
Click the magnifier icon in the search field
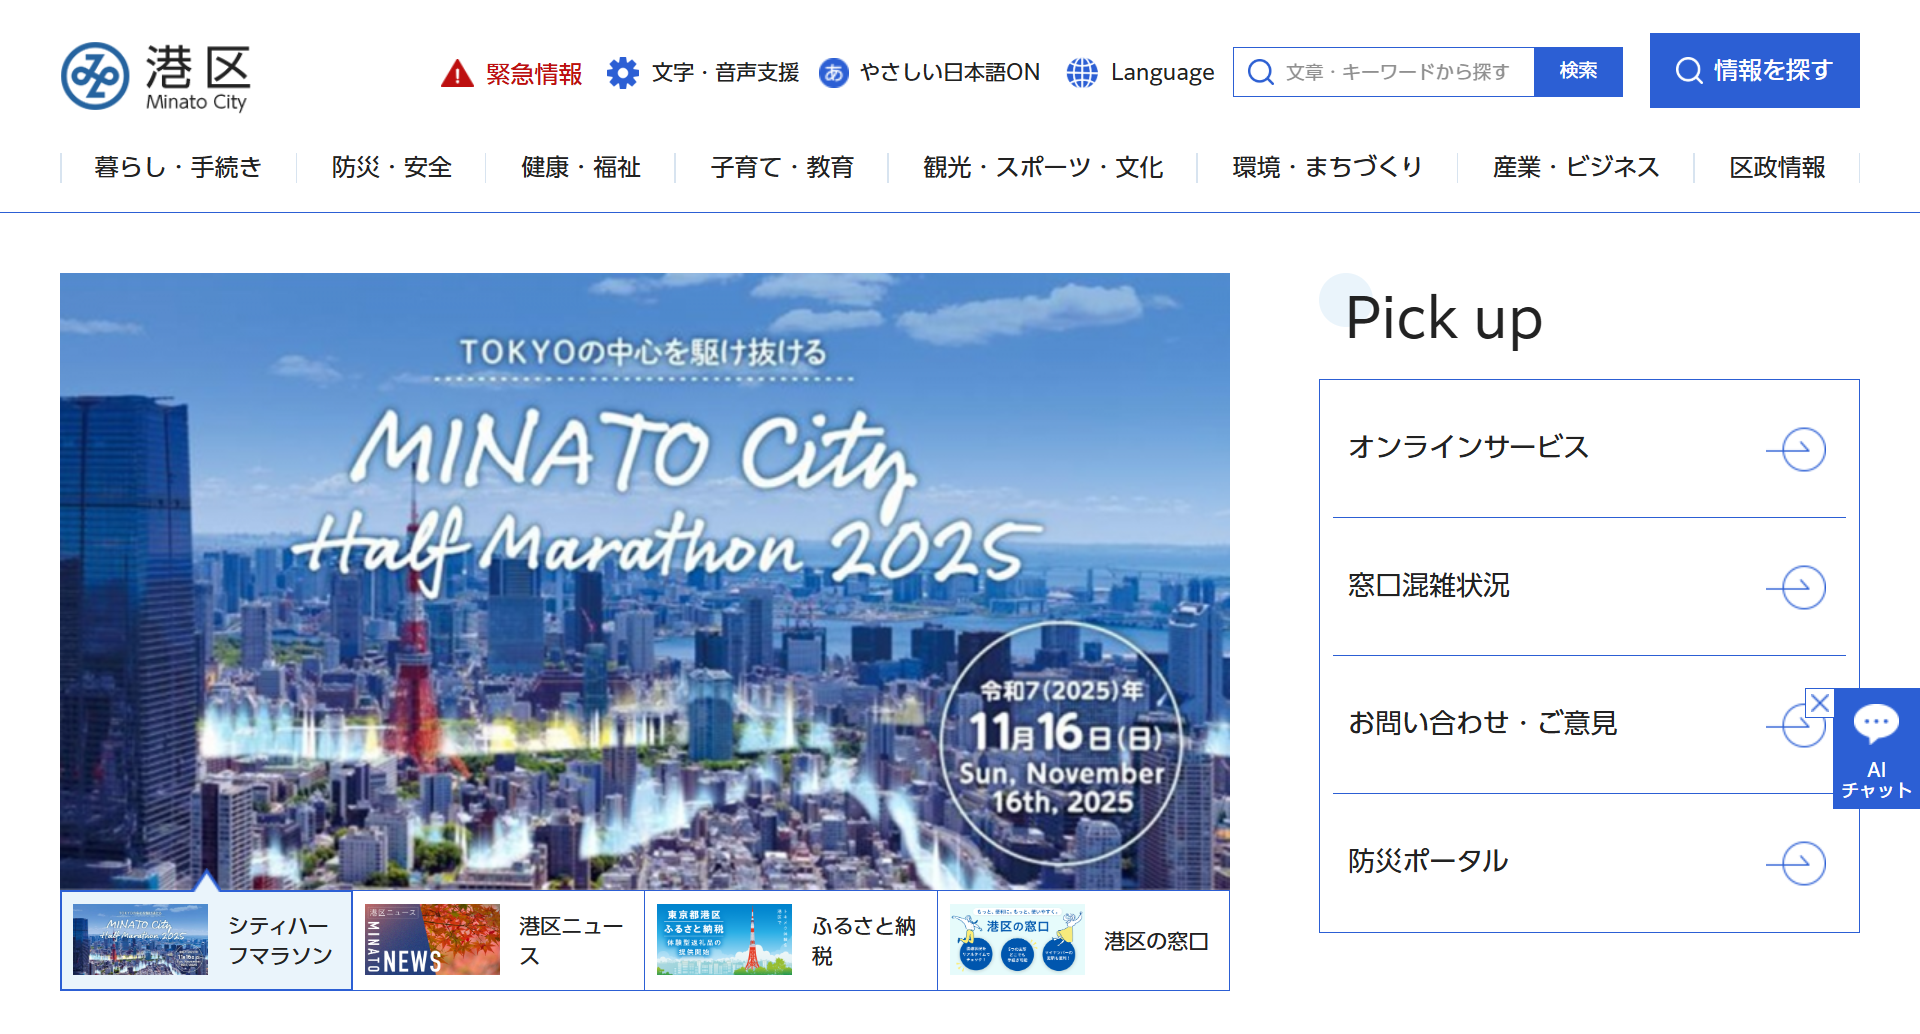[x=1261, y=72]
